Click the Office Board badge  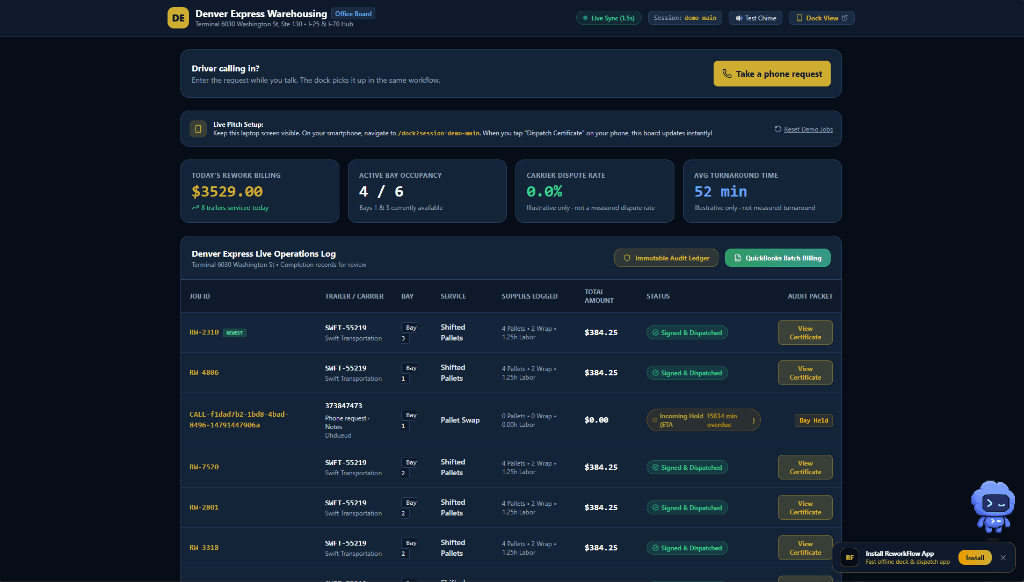pos(353,14)
